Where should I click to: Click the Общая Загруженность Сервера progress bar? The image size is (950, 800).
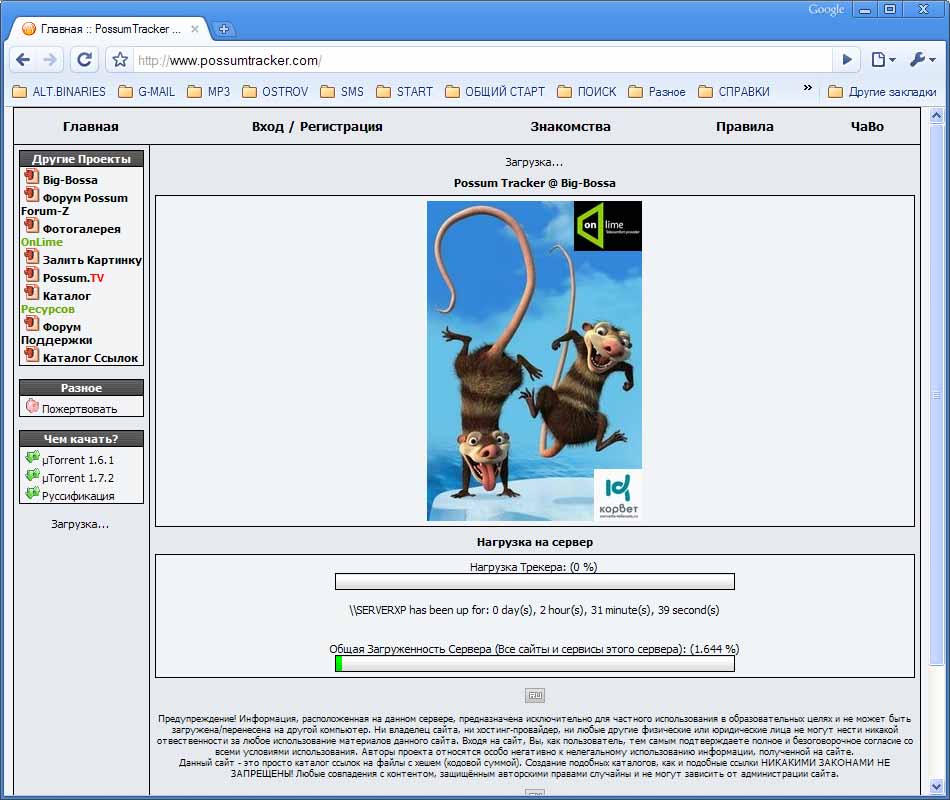(535, 664)
